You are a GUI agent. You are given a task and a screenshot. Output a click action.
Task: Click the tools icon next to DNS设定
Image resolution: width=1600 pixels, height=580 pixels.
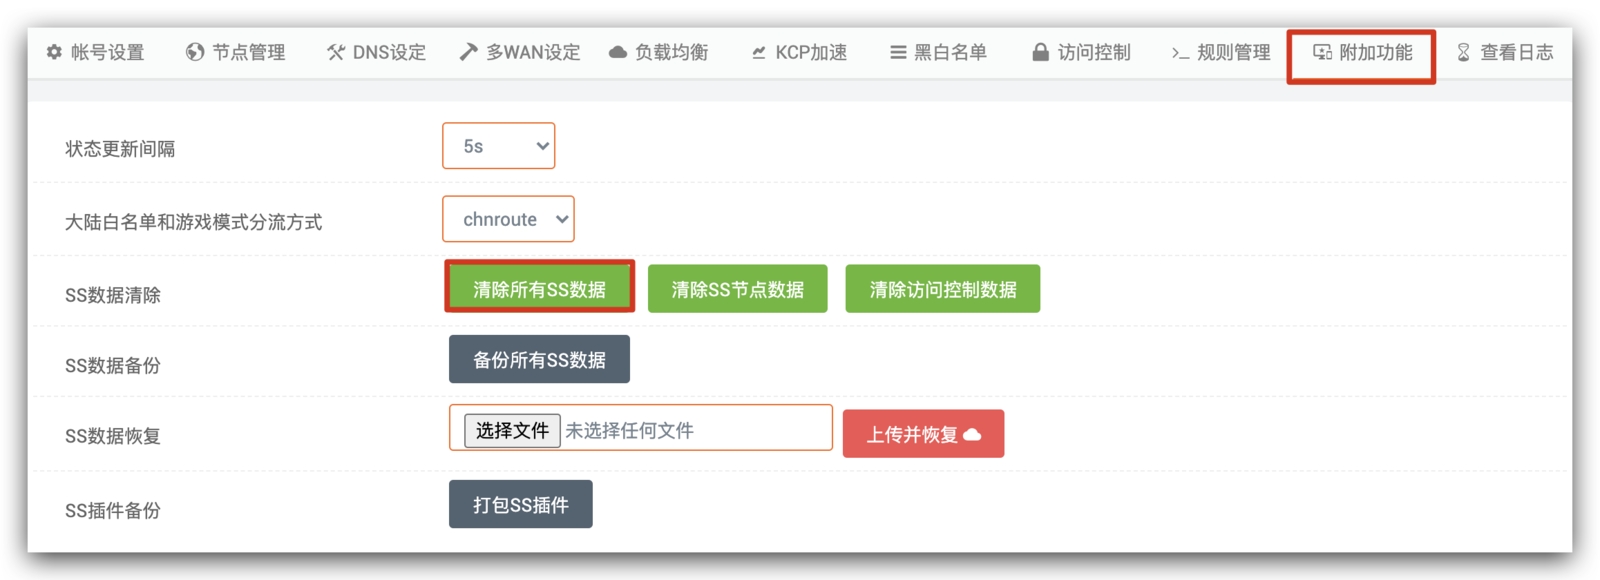click(336, 52)
